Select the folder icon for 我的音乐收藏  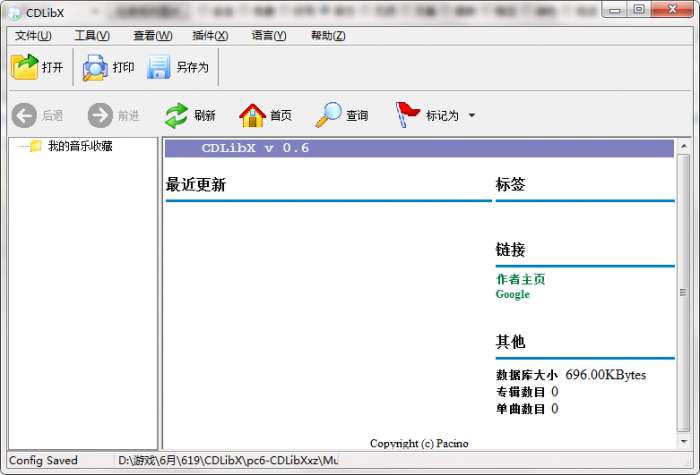click(x=35, y=146)
